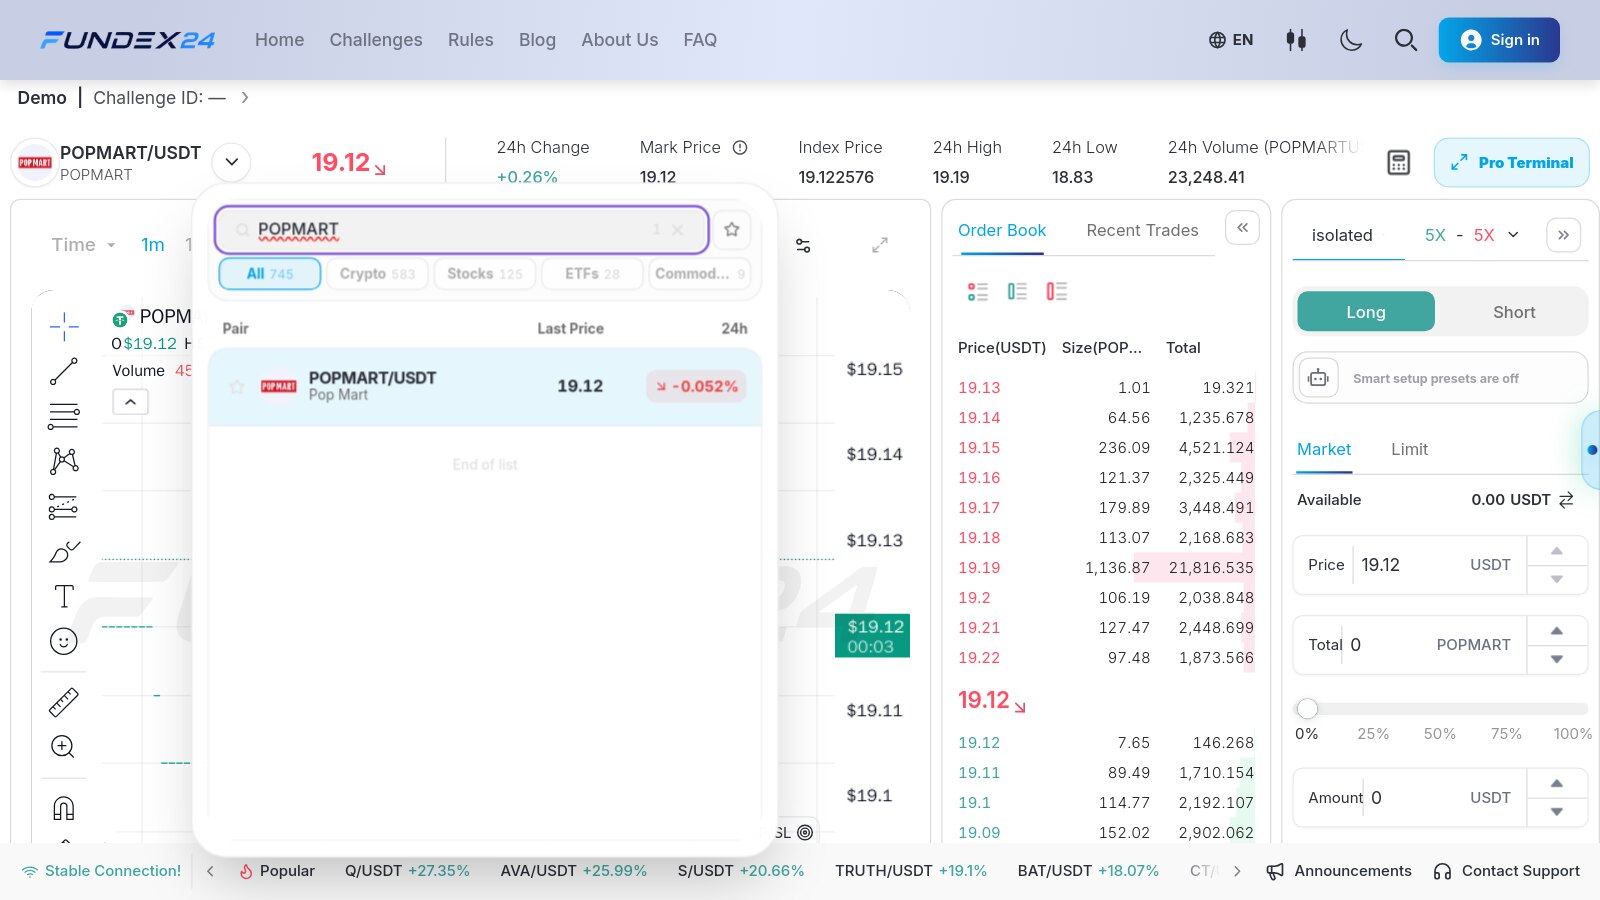The height and width of the screenshot is (900, 1600).
Task: Toggle dark mode with moon icon
Action: [x=1351, y=40]
